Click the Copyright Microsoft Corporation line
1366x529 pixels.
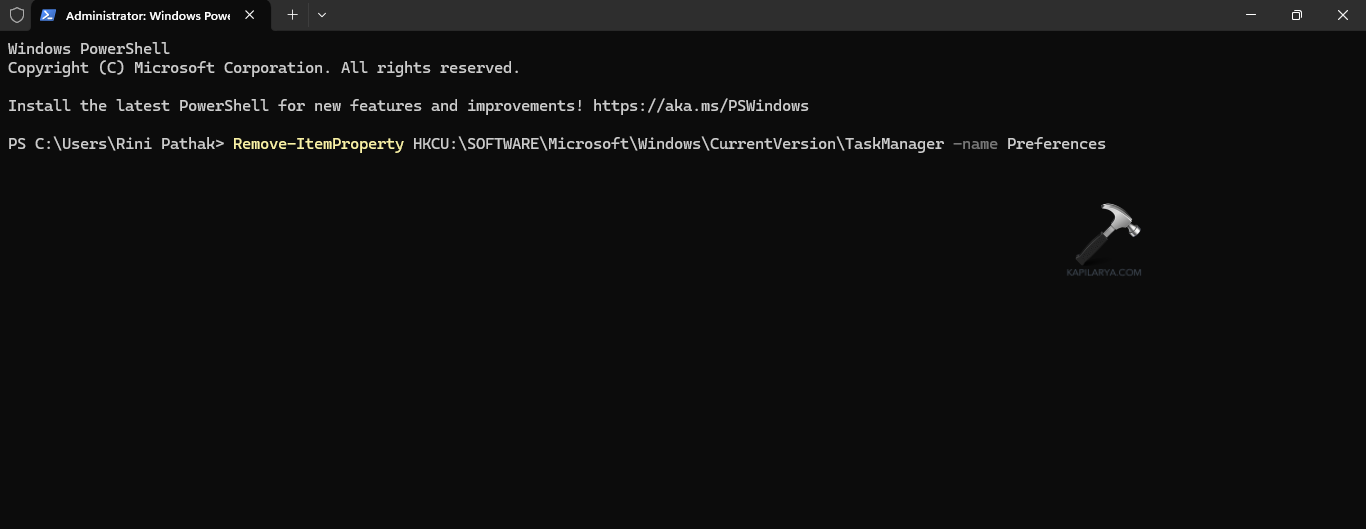point(263,68)
